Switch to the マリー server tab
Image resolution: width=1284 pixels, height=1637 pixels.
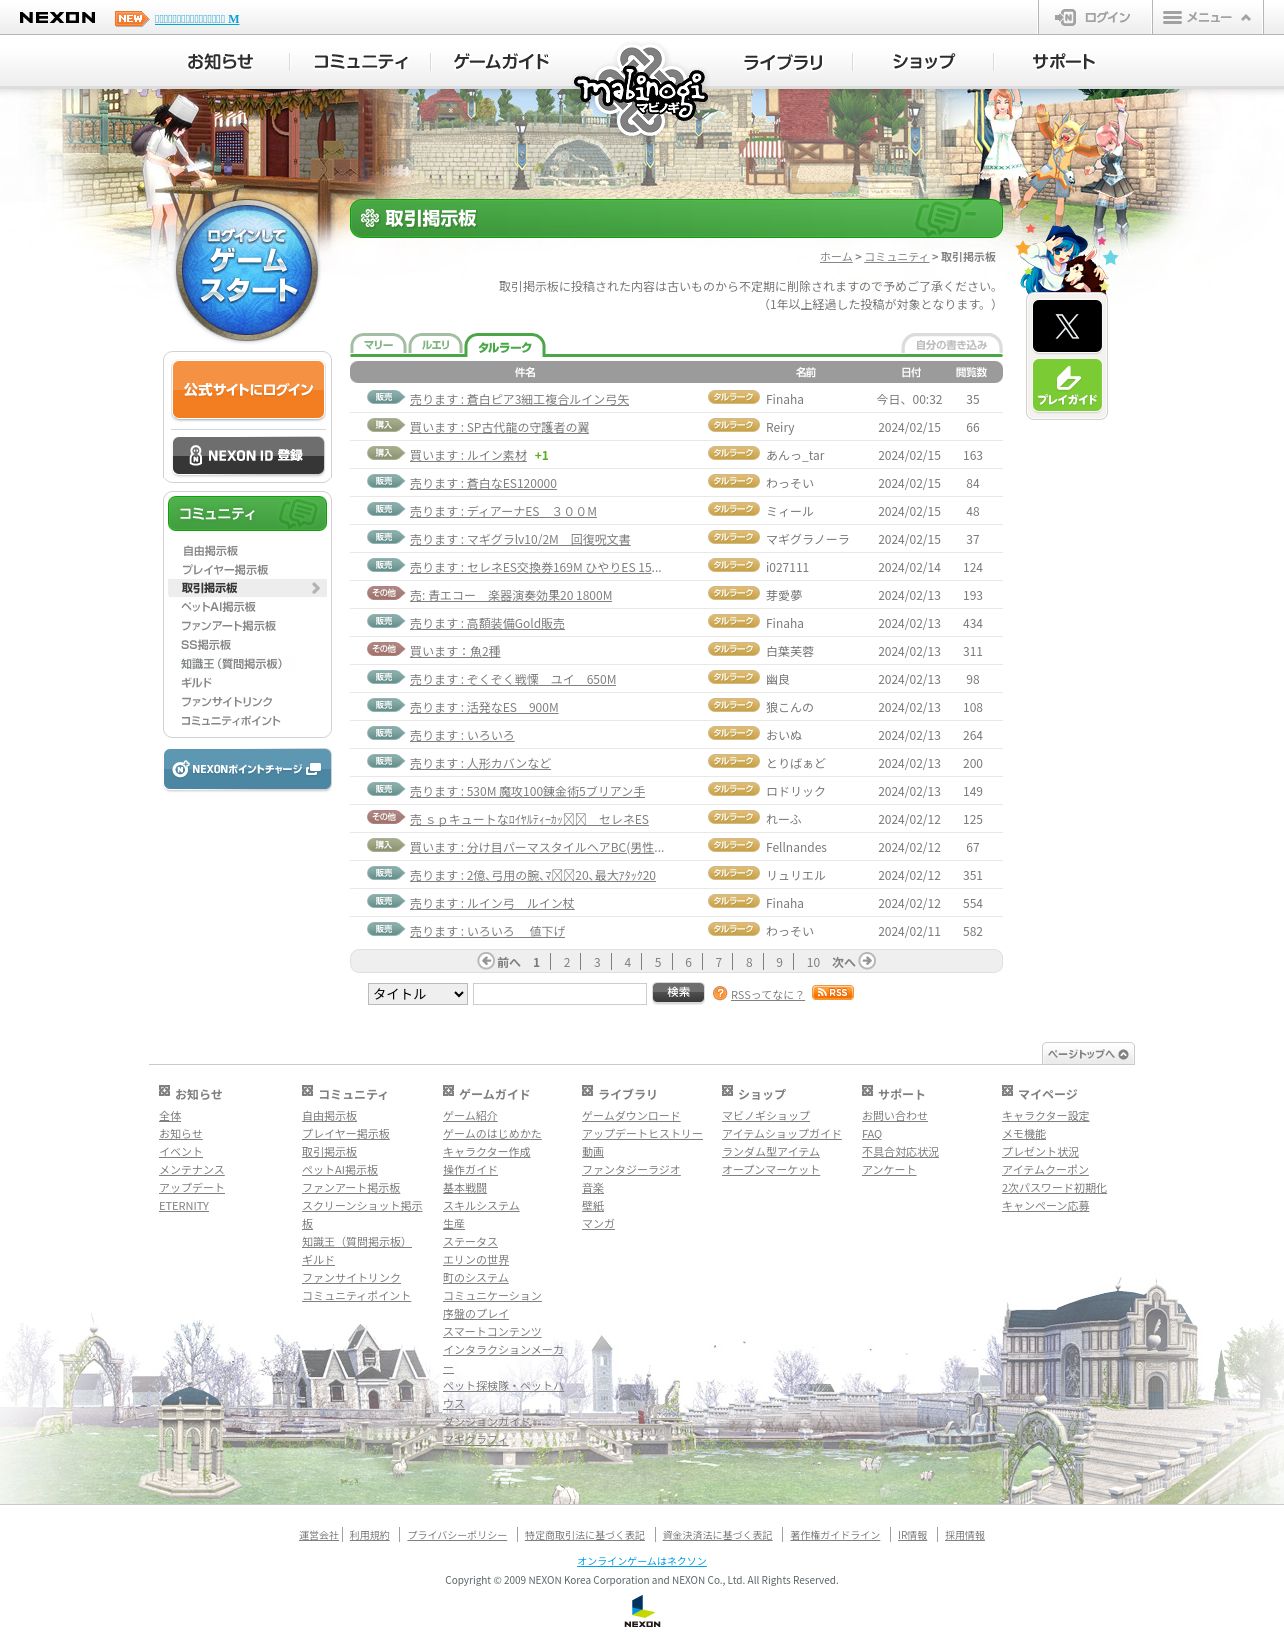point(378,345)
